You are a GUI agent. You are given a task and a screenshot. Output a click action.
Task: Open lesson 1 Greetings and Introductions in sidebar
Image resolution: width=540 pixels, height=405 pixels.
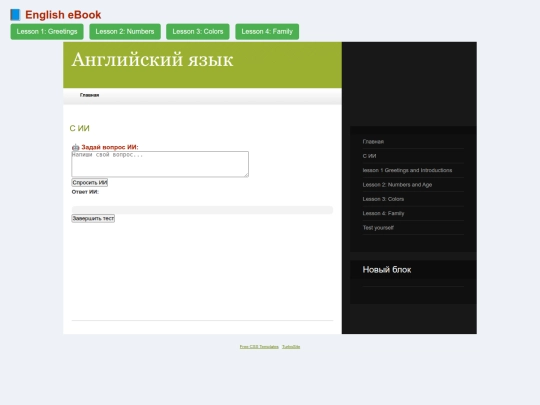tap(407, 170)
